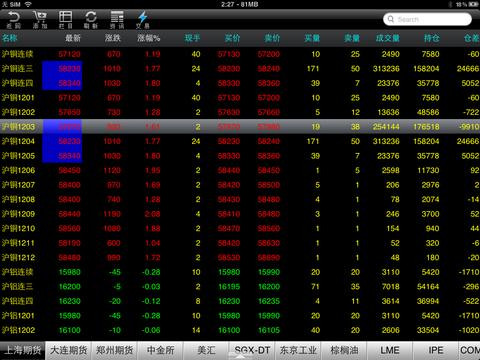The height and width of the screenshot is (360, 481).
Task: Tap open interest 11730 of 沪铜1206
Action: [x=428, y=170]
